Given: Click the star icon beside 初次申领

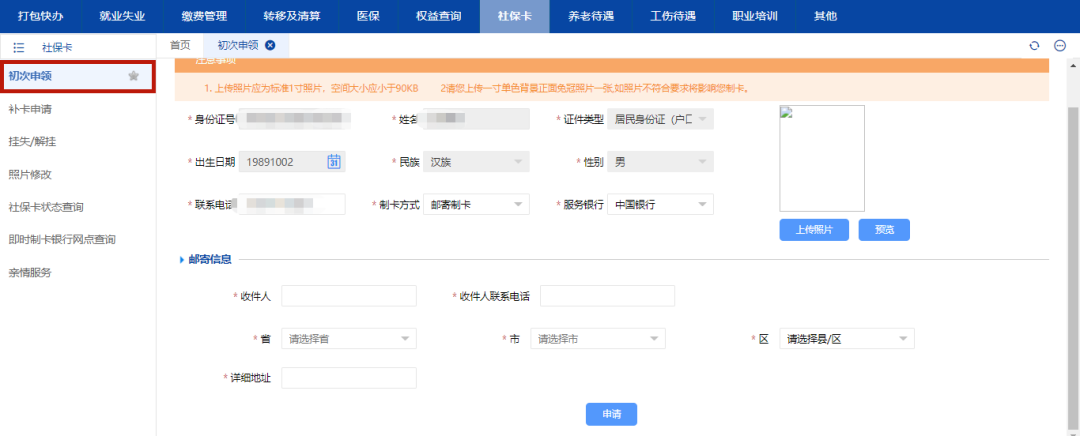Looking at the screenshot, I should (x=134, y=76).
